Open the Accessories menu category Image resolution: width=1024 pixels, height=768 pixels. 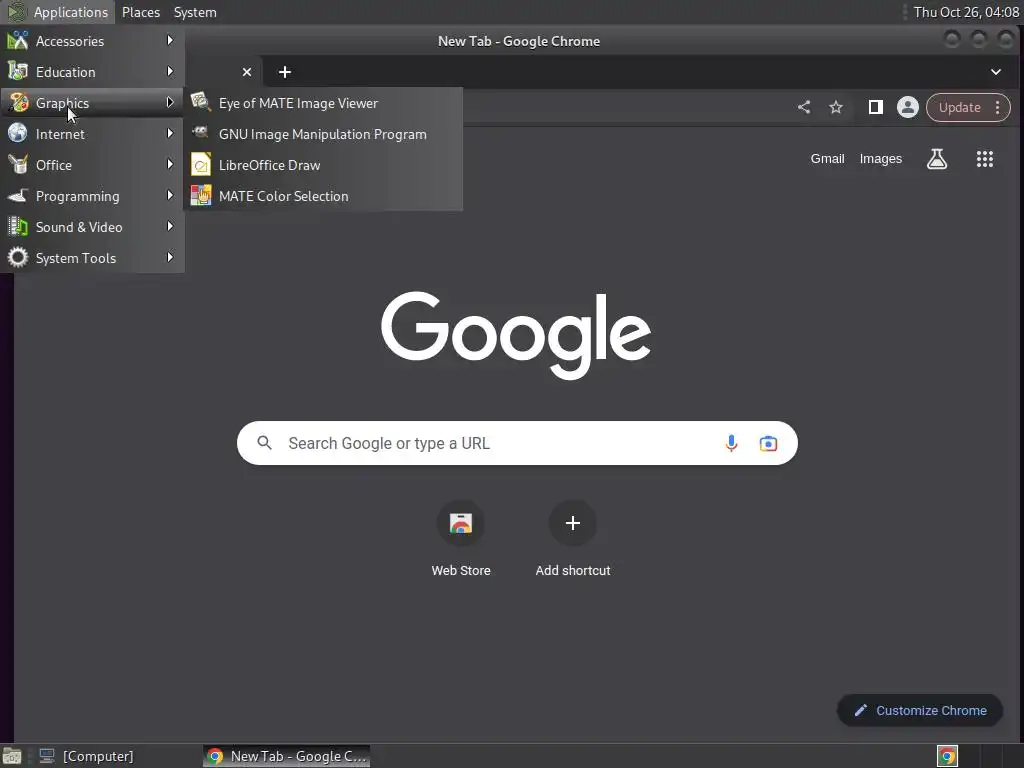tap(92, 41)
